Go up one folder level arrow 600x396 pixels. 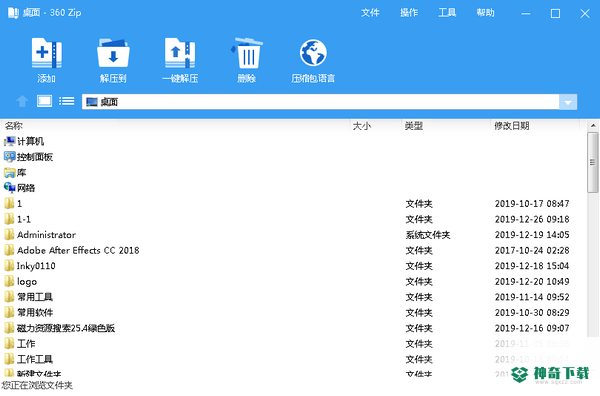[x=22, y=101]
